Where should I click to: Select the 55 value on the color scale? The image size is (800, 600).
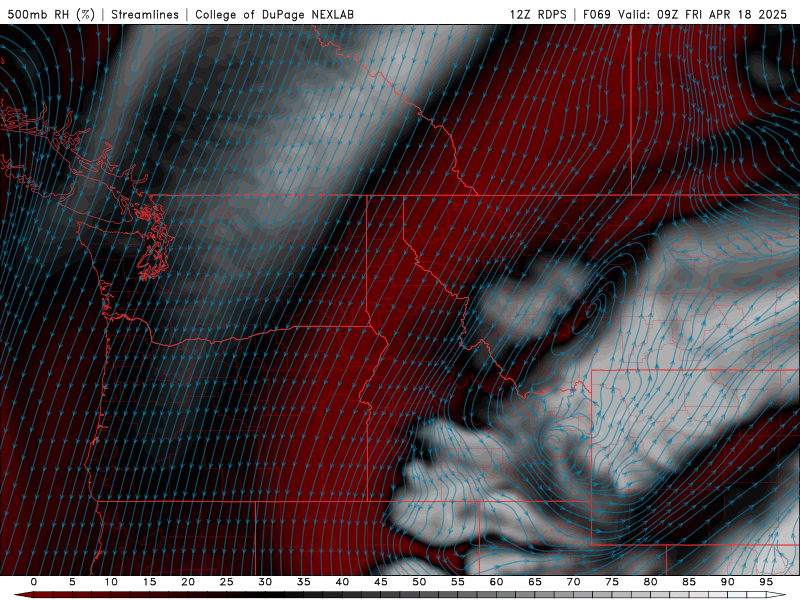[x=458, y=582]
